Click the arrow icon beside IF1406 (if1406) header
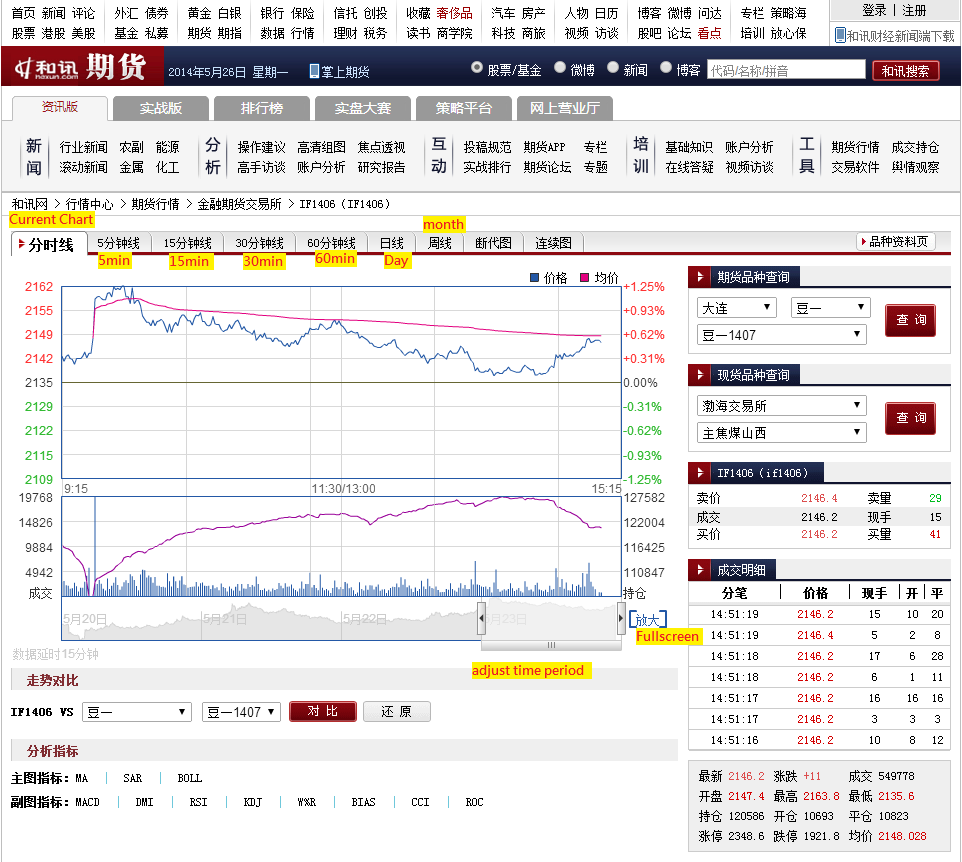This screenshot has width=962, height=862. [x=699, y=472]
